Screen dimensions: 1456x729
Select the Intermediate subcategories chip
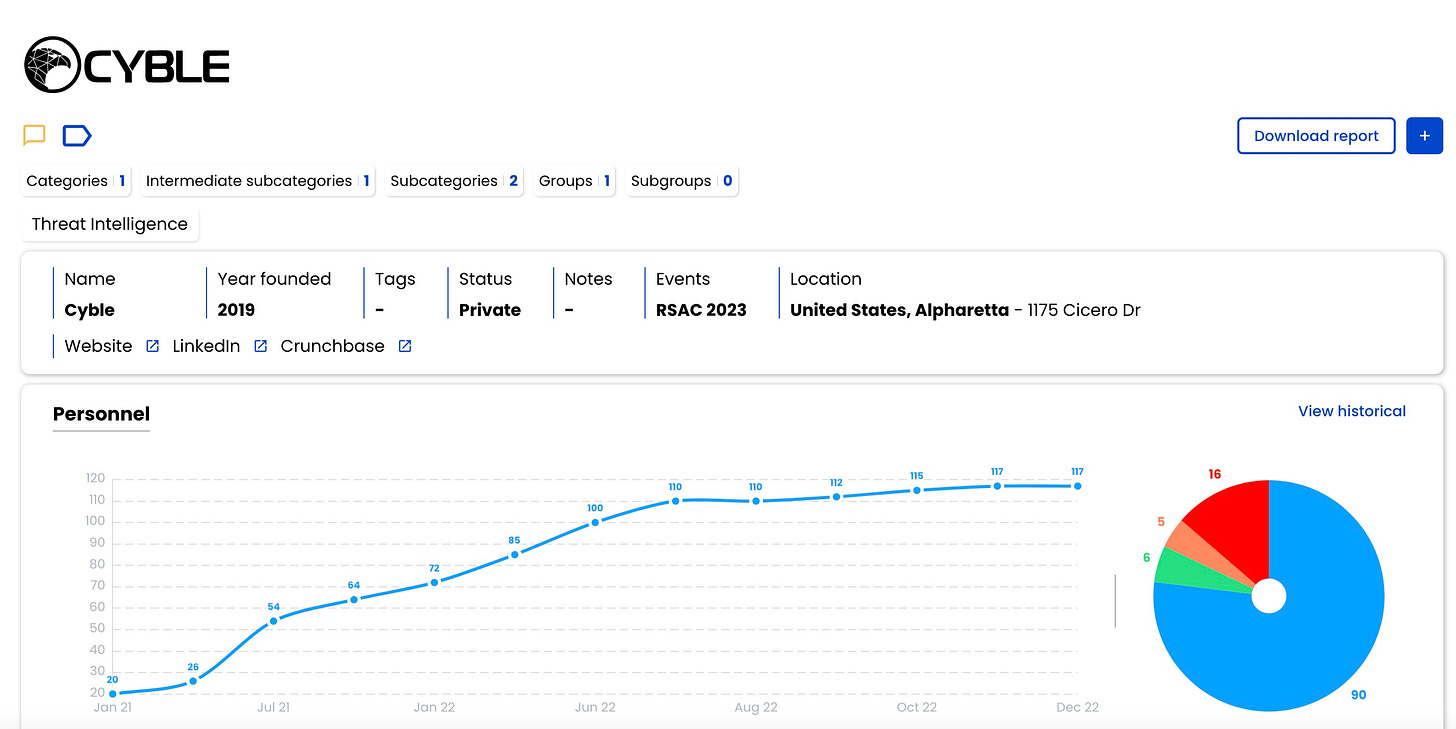(258, 181)
